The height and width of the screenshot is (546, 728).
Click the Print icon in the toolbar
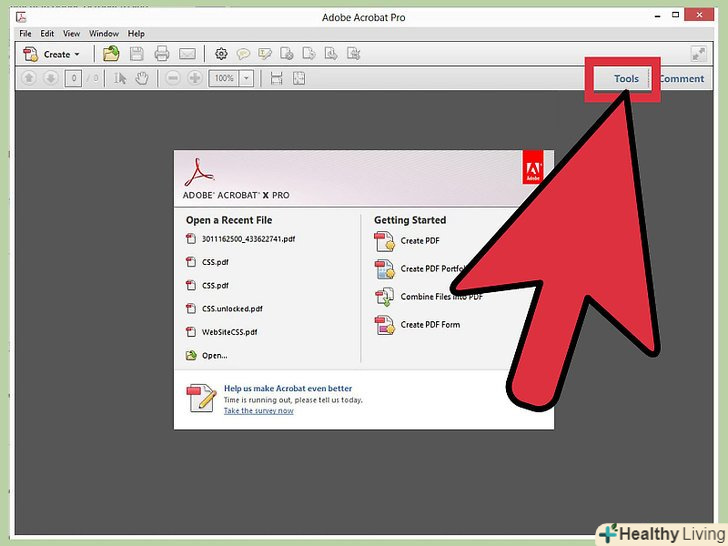pyautogui.click(x=162, y=54)
